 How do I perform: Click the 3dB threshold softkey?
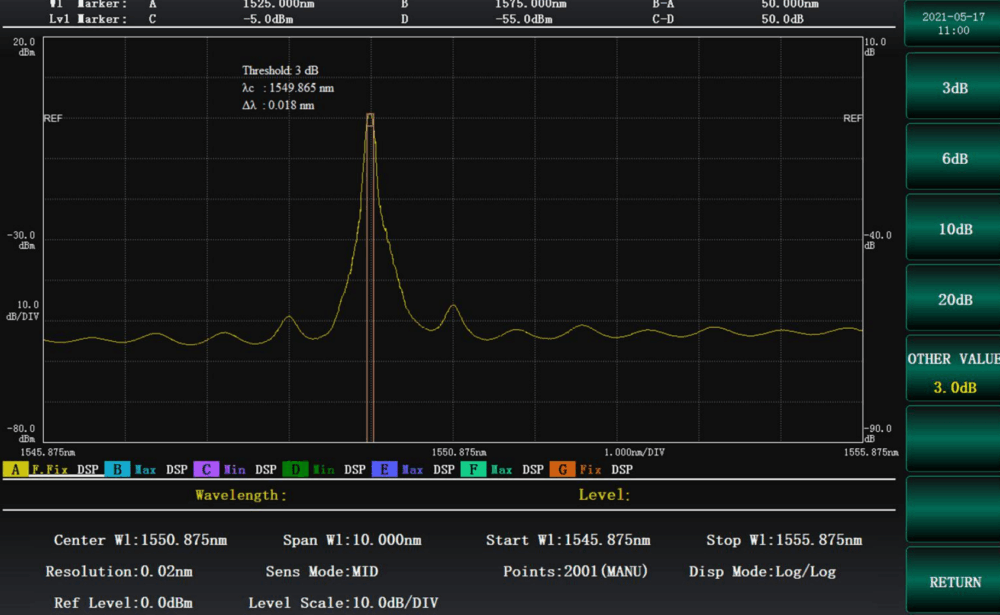[x=954, y=88]
